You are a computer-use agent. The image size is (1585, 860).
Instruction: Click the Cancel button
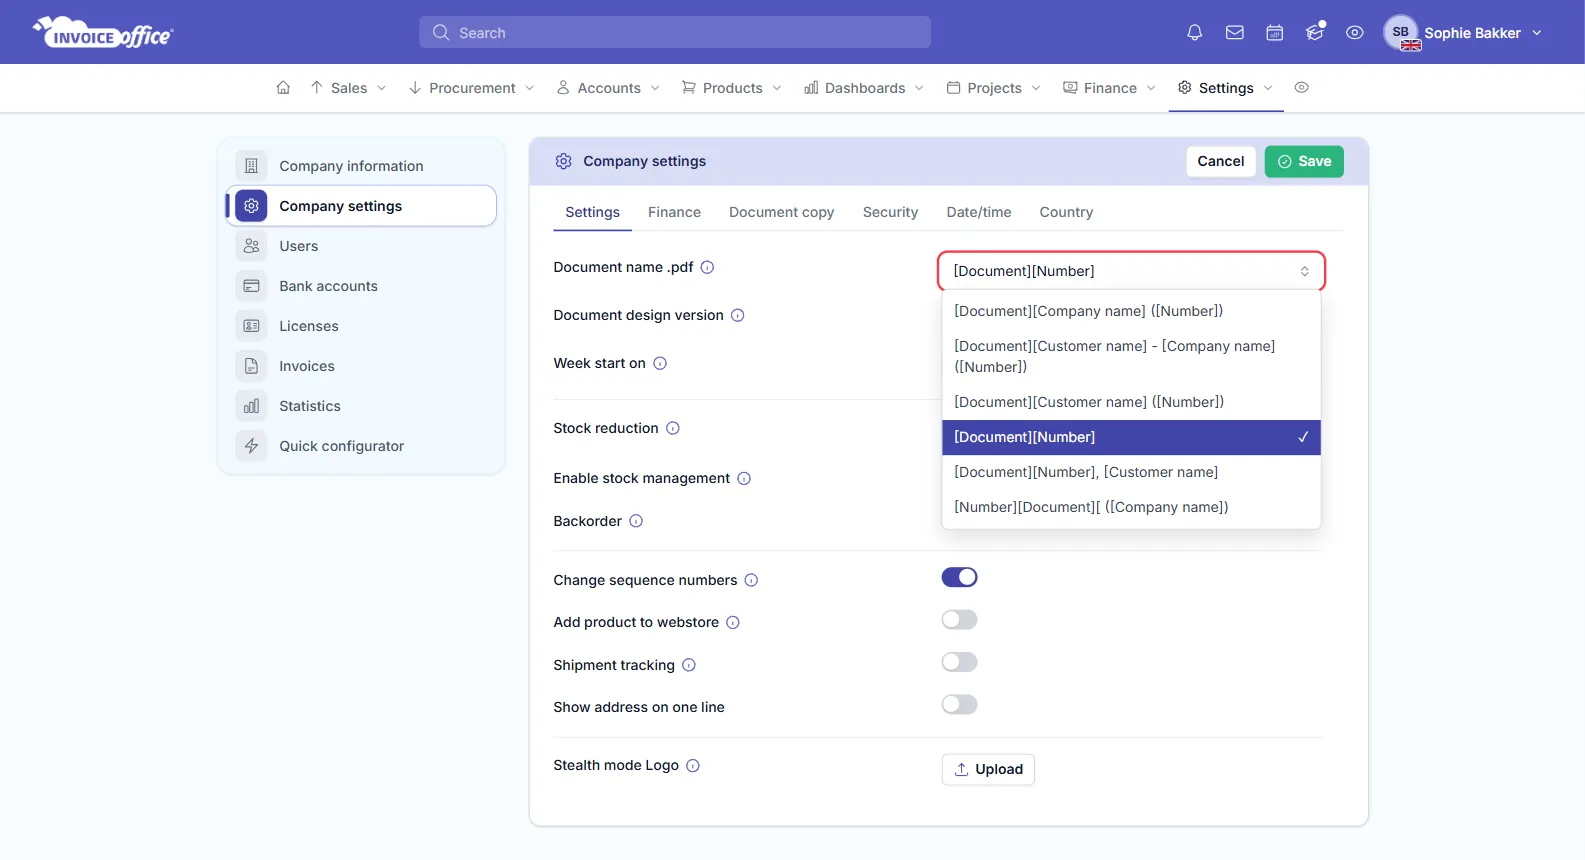(x=1221, y=161)
